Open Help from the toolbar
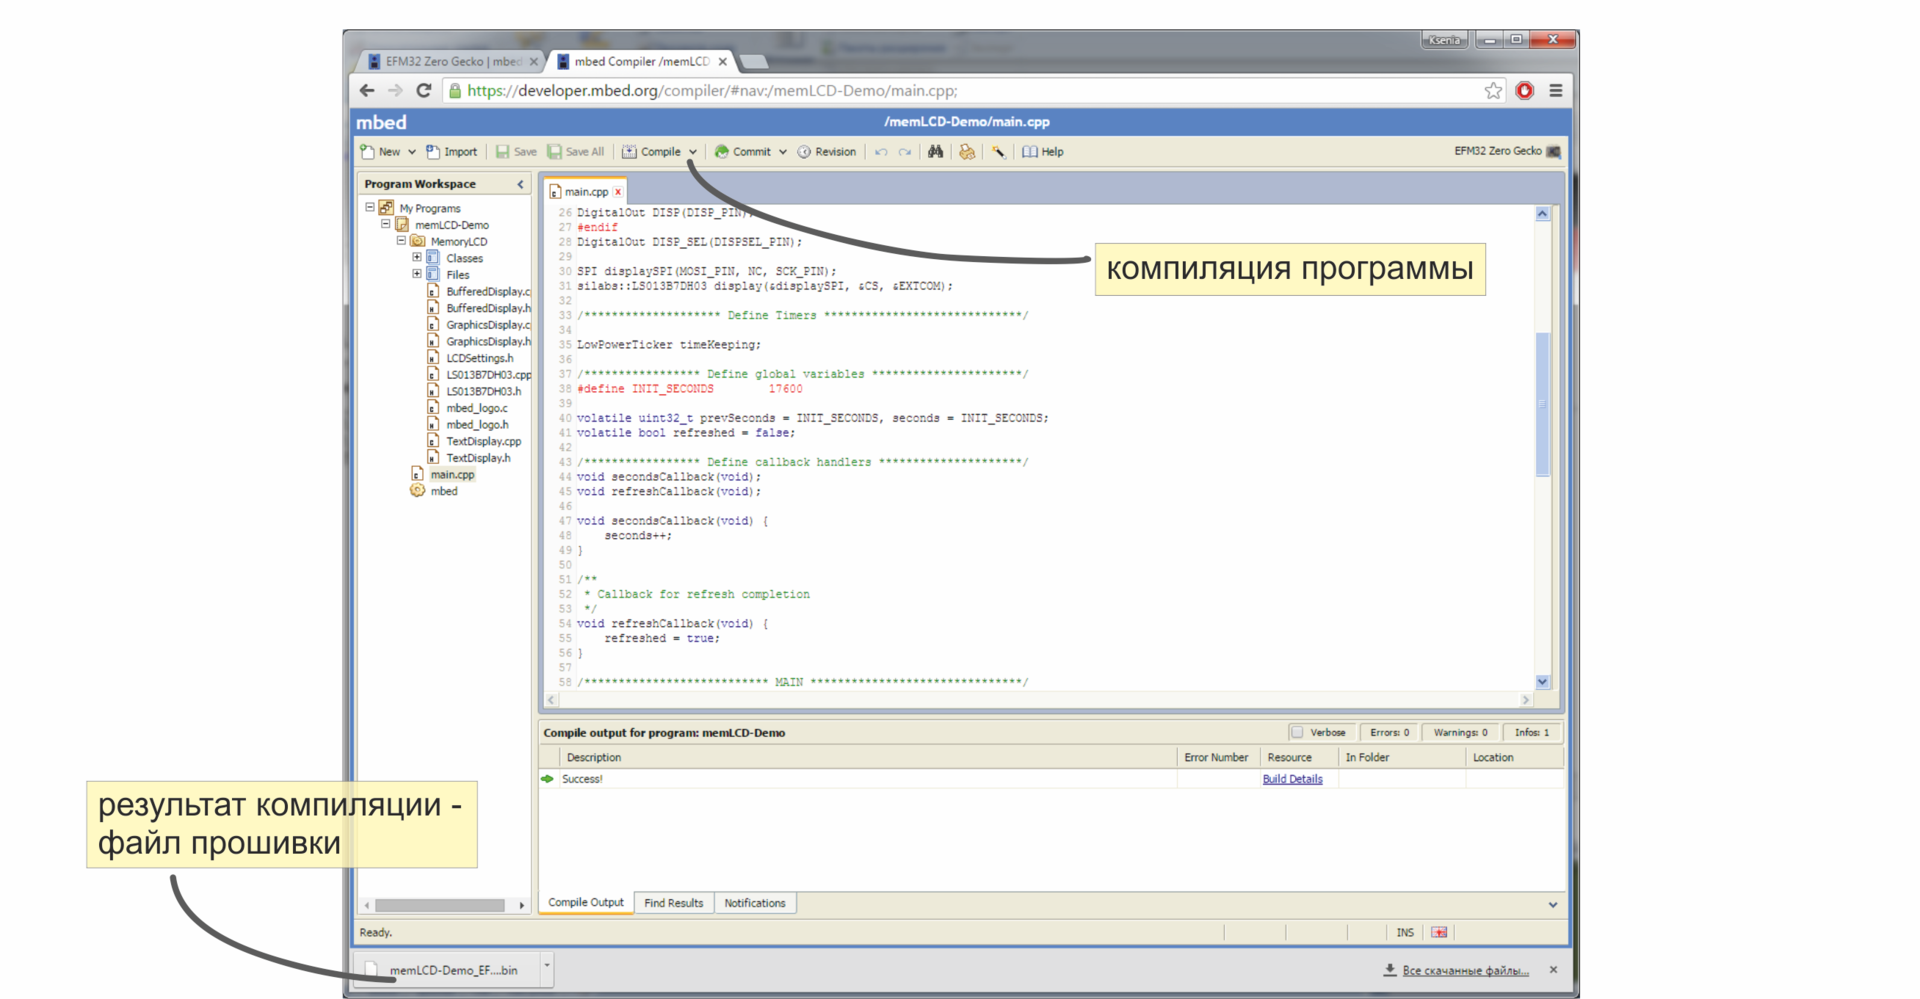 tap(1042, 152)
